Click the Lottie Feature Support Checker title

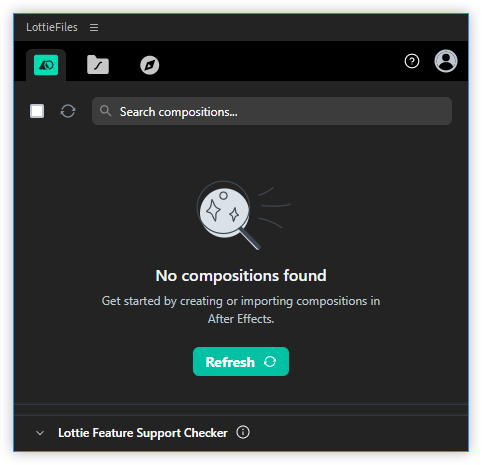pyautogui.click(x=143, y=433)
